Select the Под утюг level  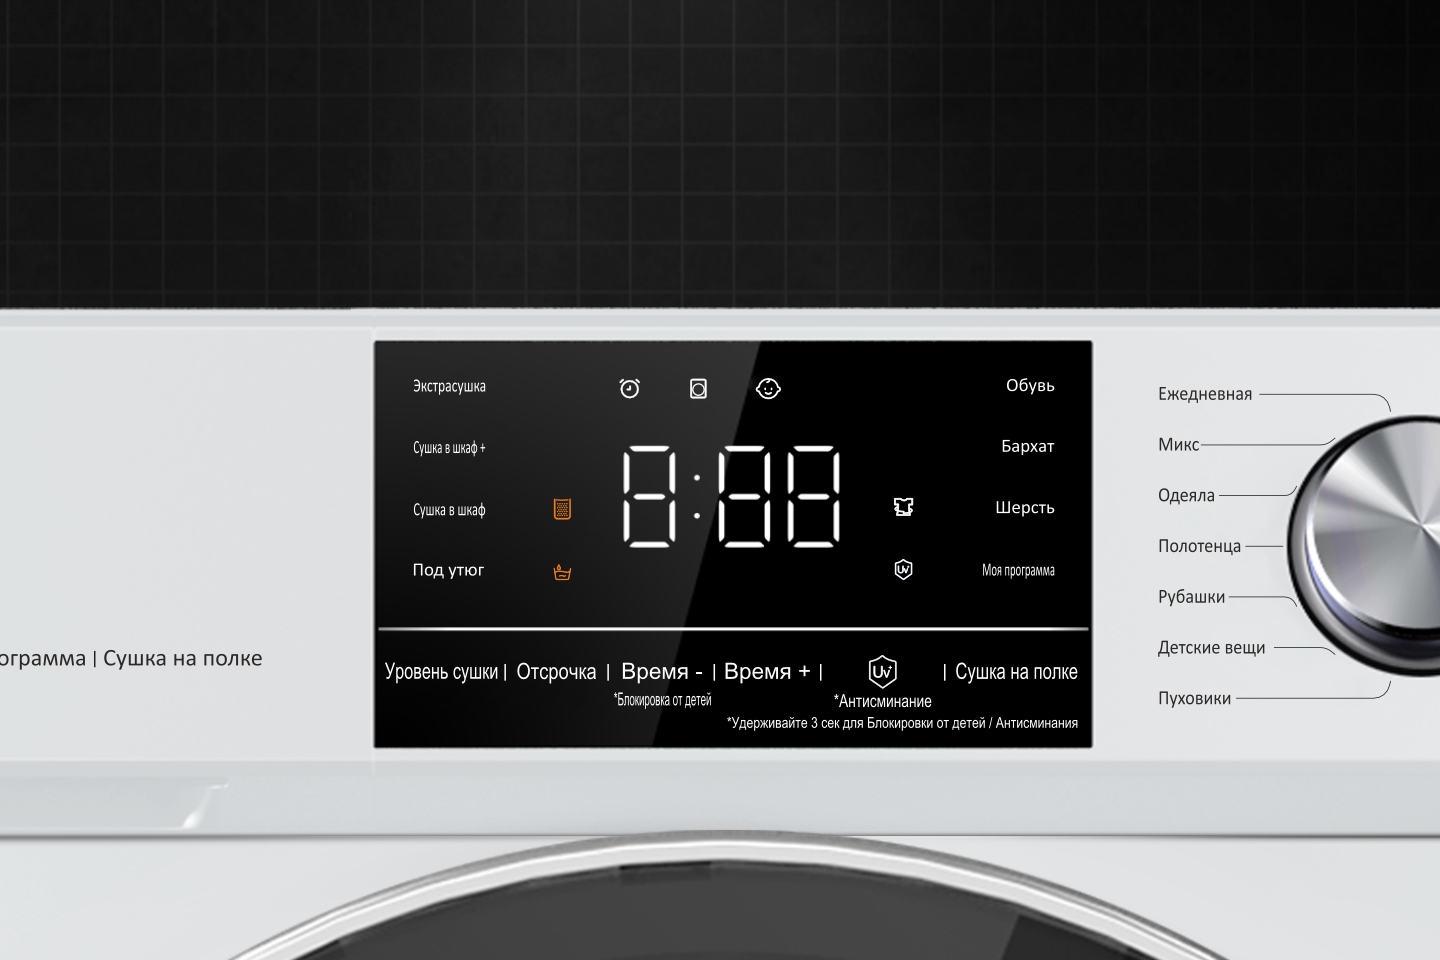coord(448,570)
